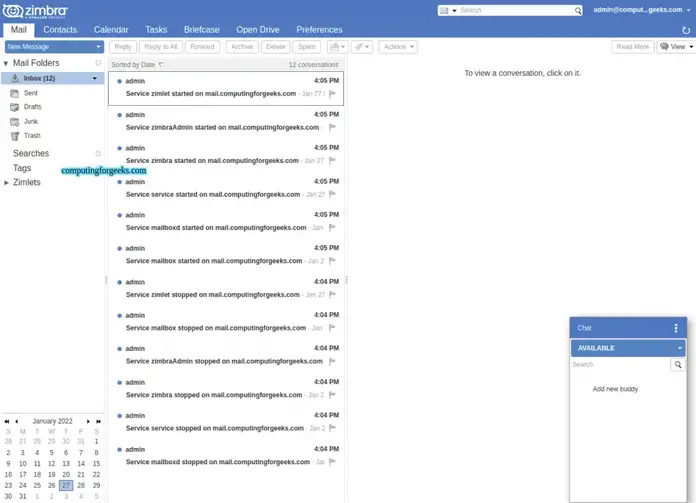The width and height of the screenshot is (696, 503).
Task: Open the Calendar tab
Action: click(111, 30)
